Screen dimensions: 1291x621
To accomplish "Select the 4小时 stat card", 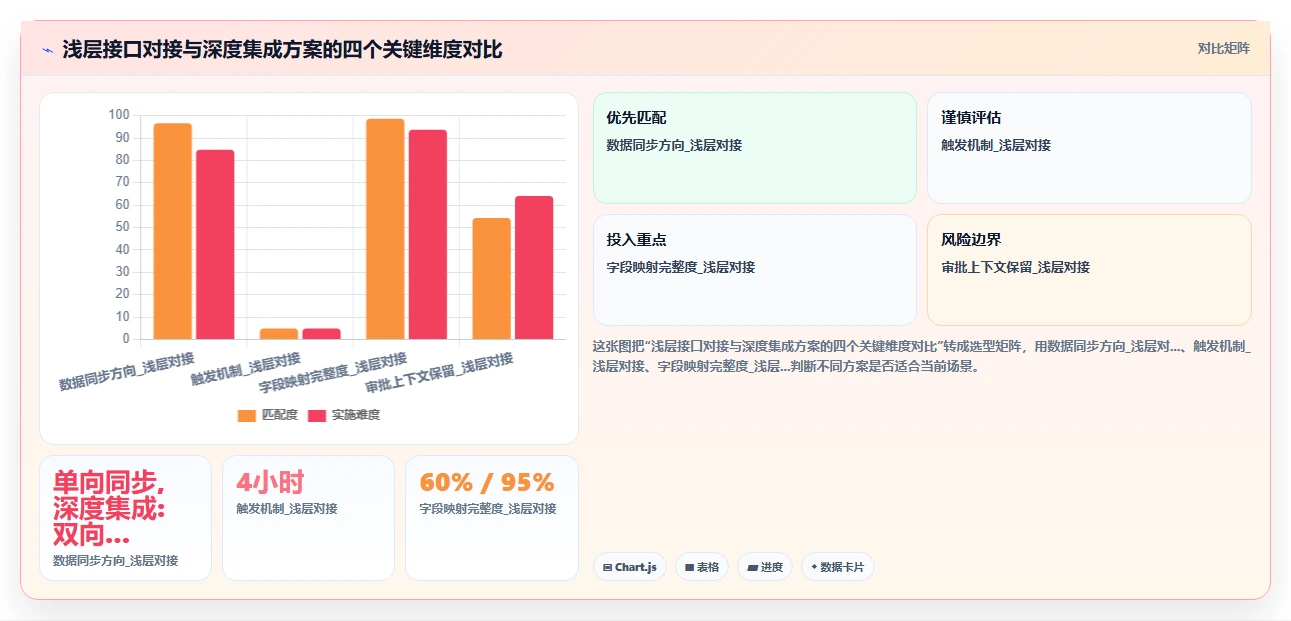I will pyautogui.click(x=308, y=518).
